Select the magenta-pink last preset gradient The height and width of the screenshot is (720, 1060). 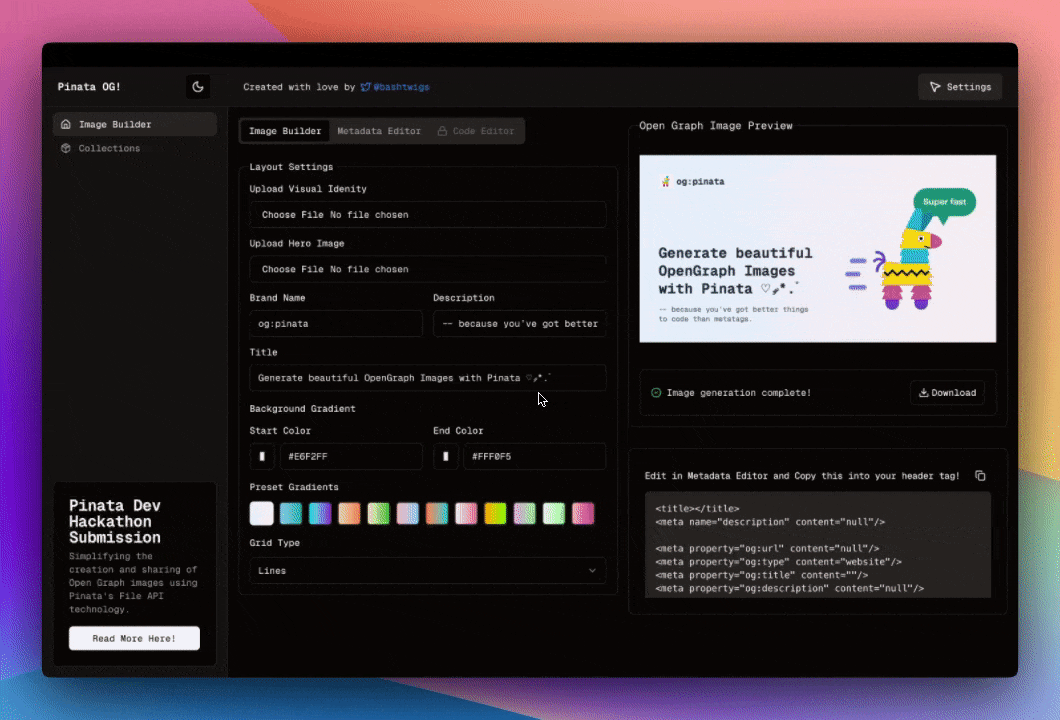(583, 514)
